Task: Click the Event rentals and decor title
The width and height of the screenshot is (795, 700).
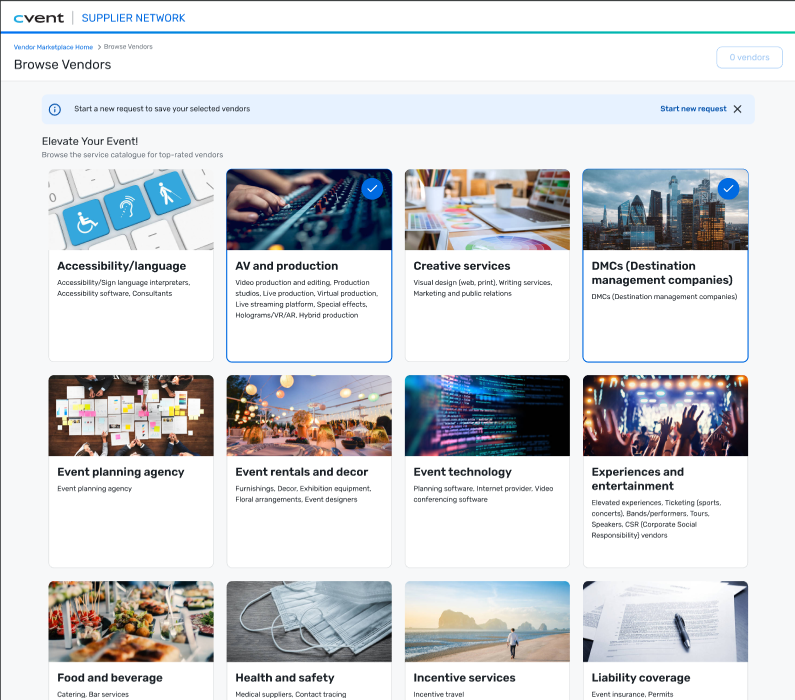Action: (x=302, y=472)
